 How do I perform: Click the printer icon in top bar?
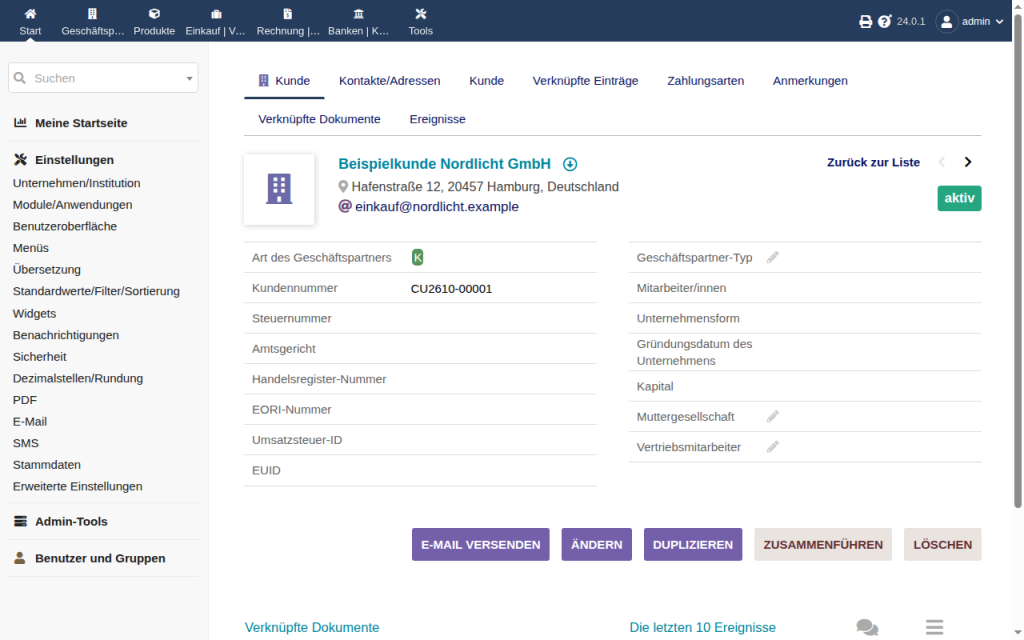tap(865, 22)
